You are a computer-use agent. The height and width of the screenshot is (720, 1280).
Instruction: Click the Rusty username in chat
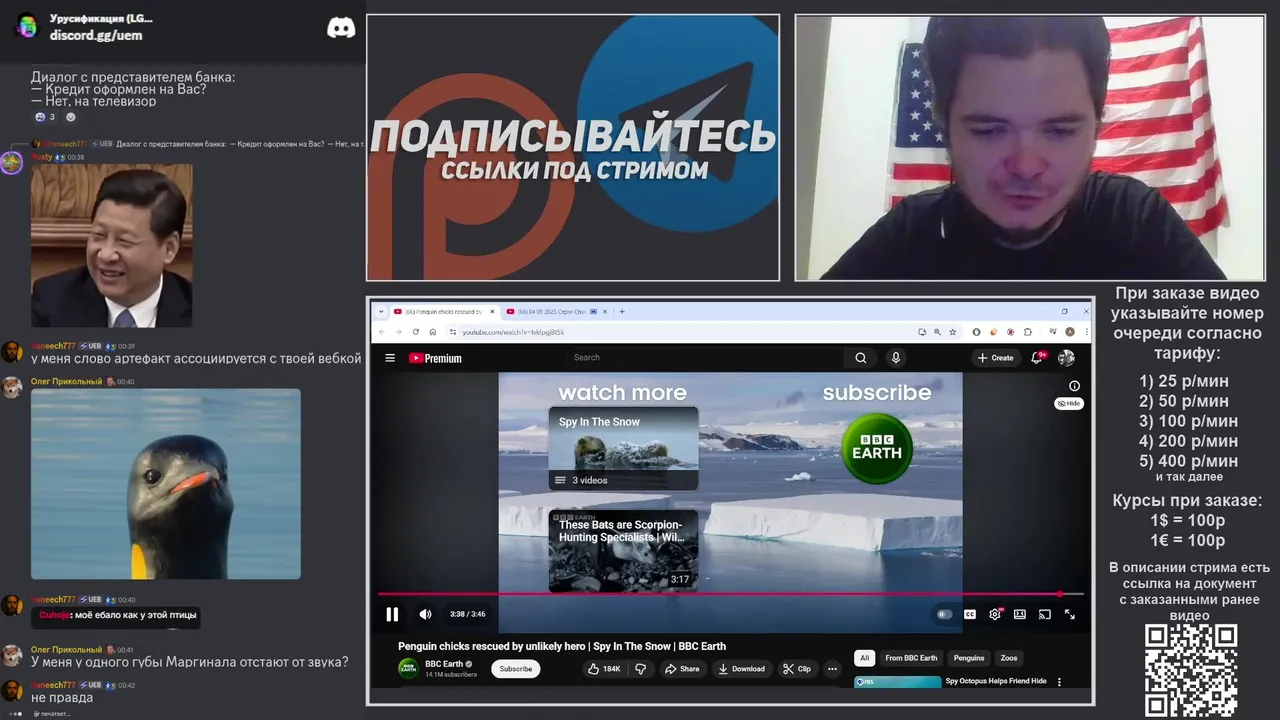pos(41,157)
